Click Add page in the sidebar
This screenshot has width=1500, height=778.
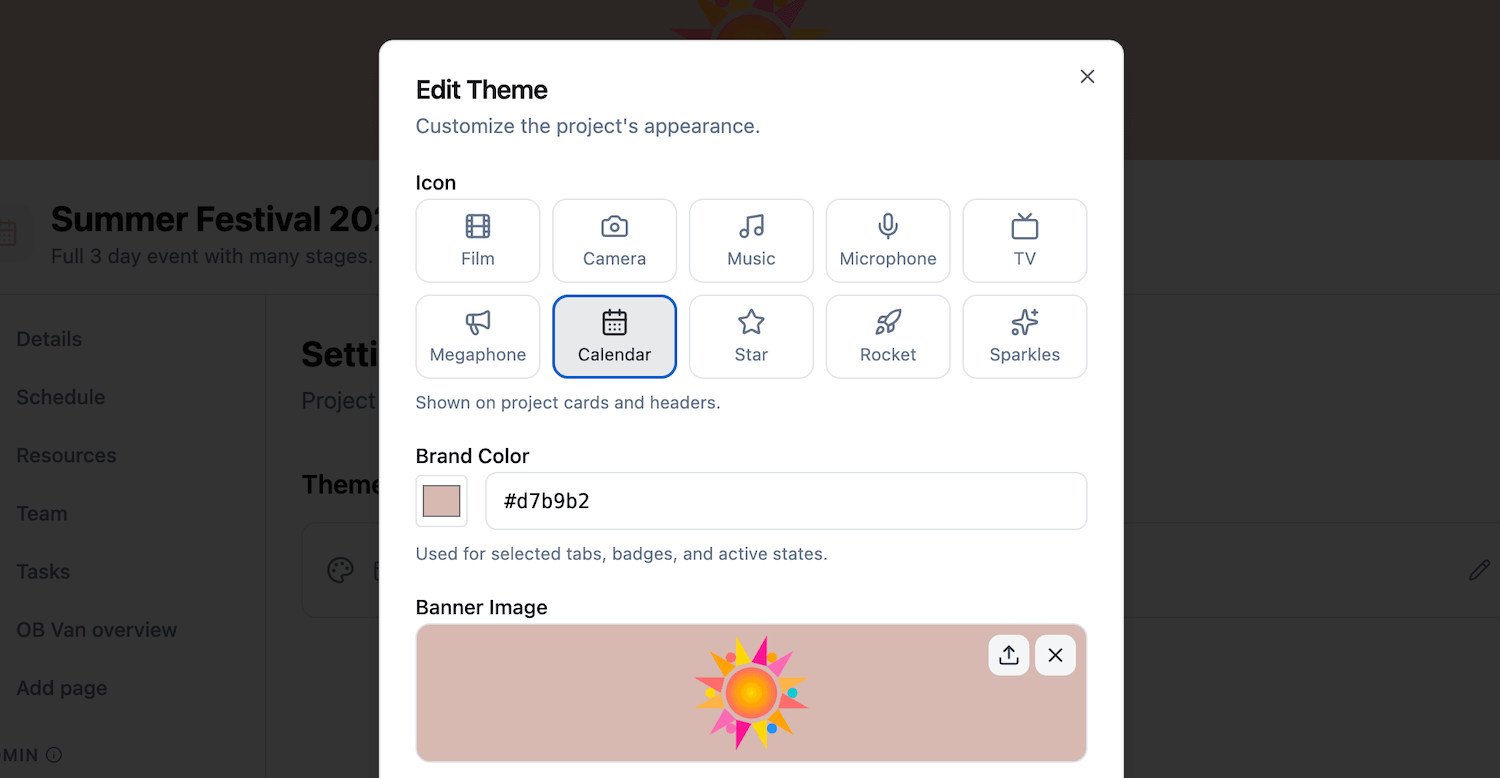tap(61, 688)
